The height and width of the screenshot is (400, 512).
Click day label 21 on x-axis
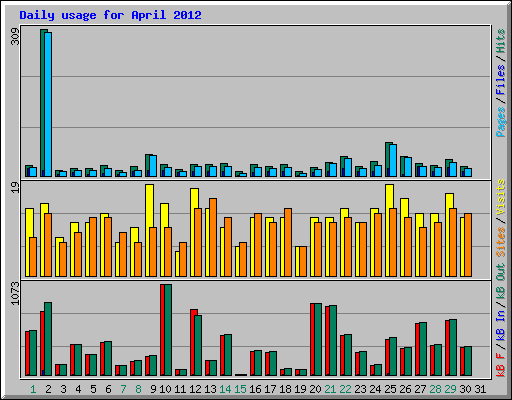(330, 389)
